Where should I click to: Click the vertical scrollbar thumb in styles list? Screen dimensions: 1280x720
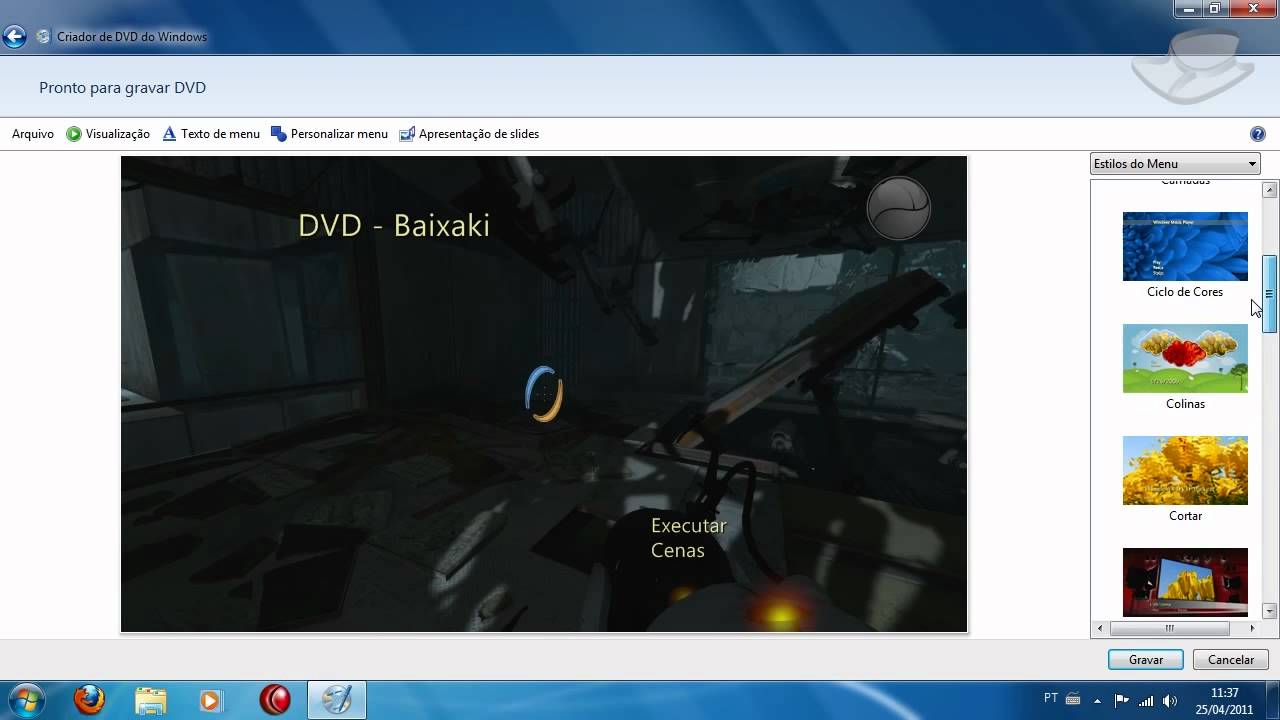click(1270, 294)
